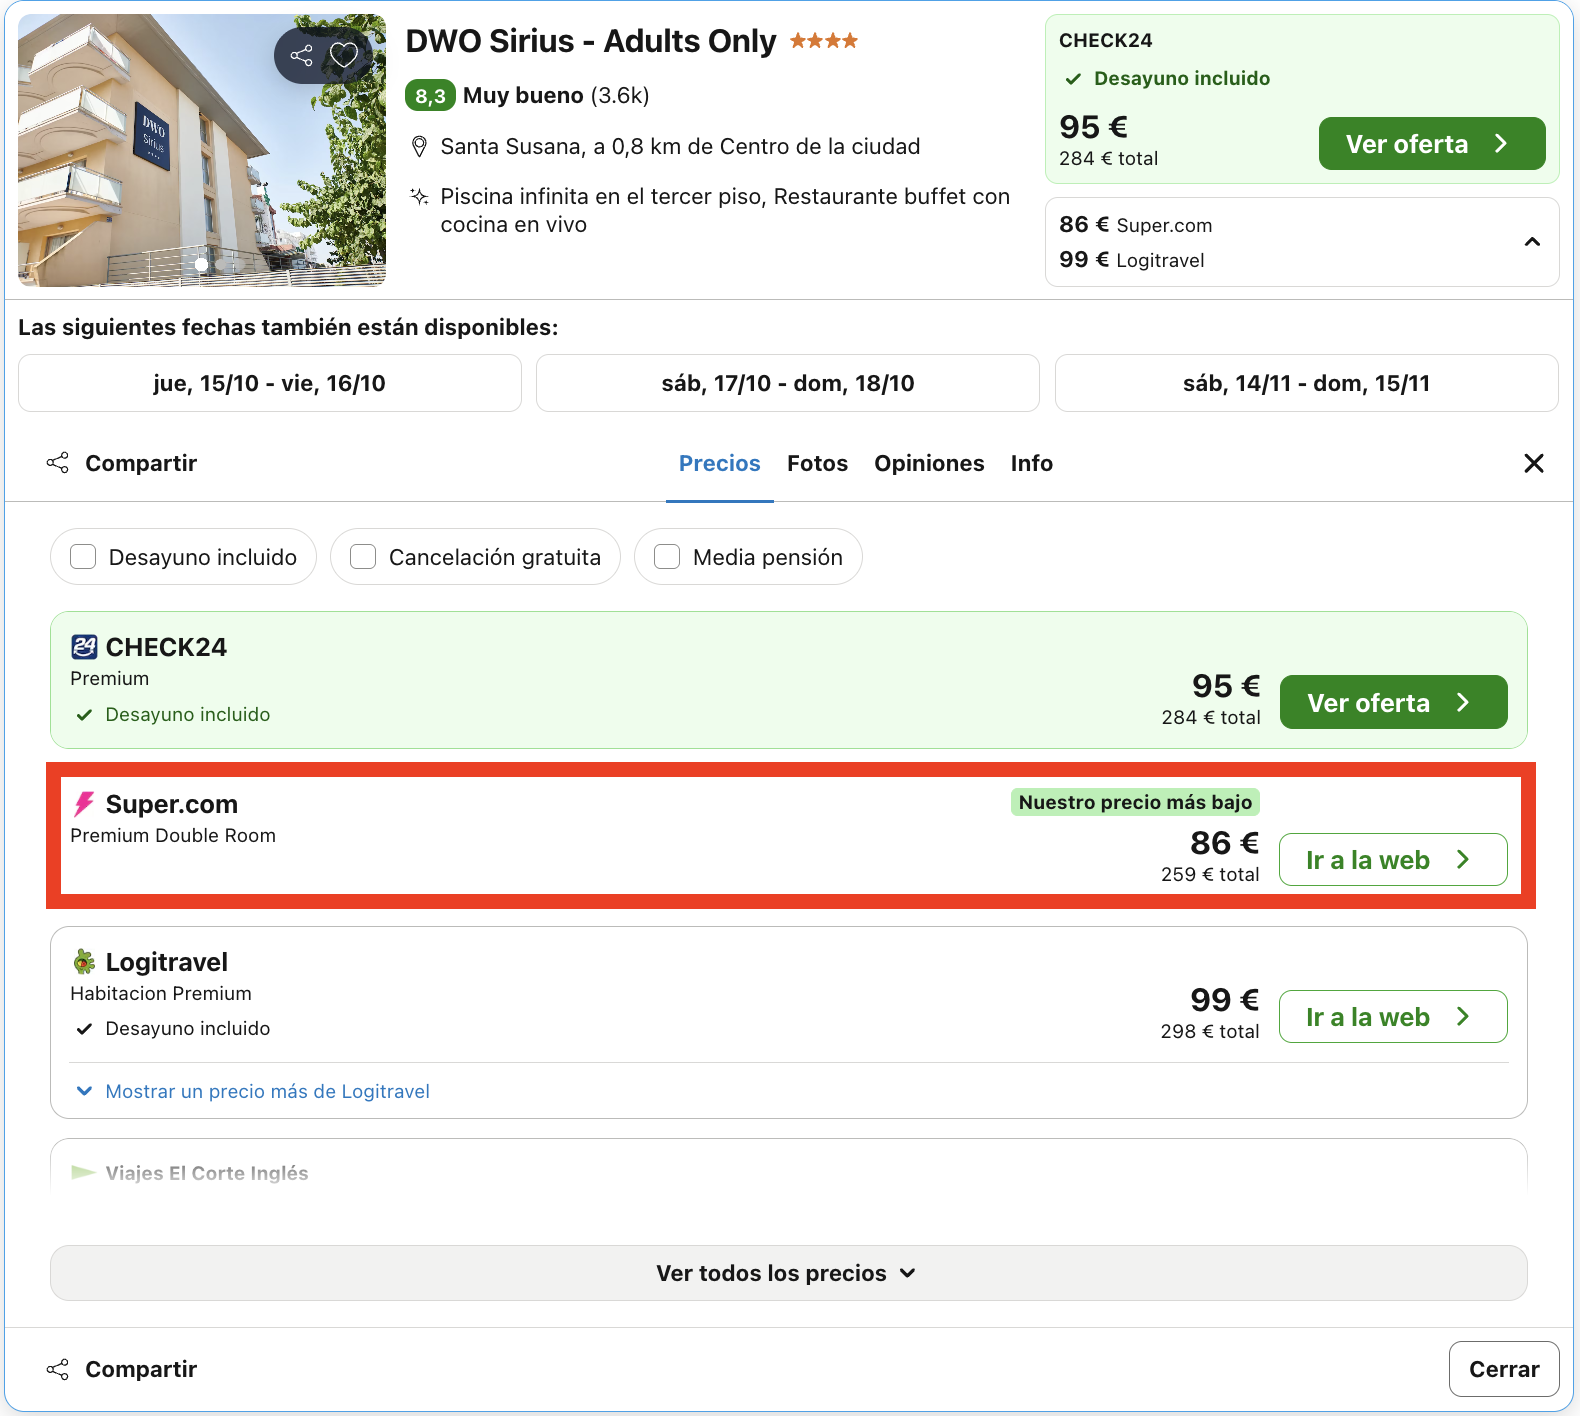Image resolution: width=1580 pixels, height=1416 pixels.
Task: Go to the Info tab
Action: (1032, 463)
